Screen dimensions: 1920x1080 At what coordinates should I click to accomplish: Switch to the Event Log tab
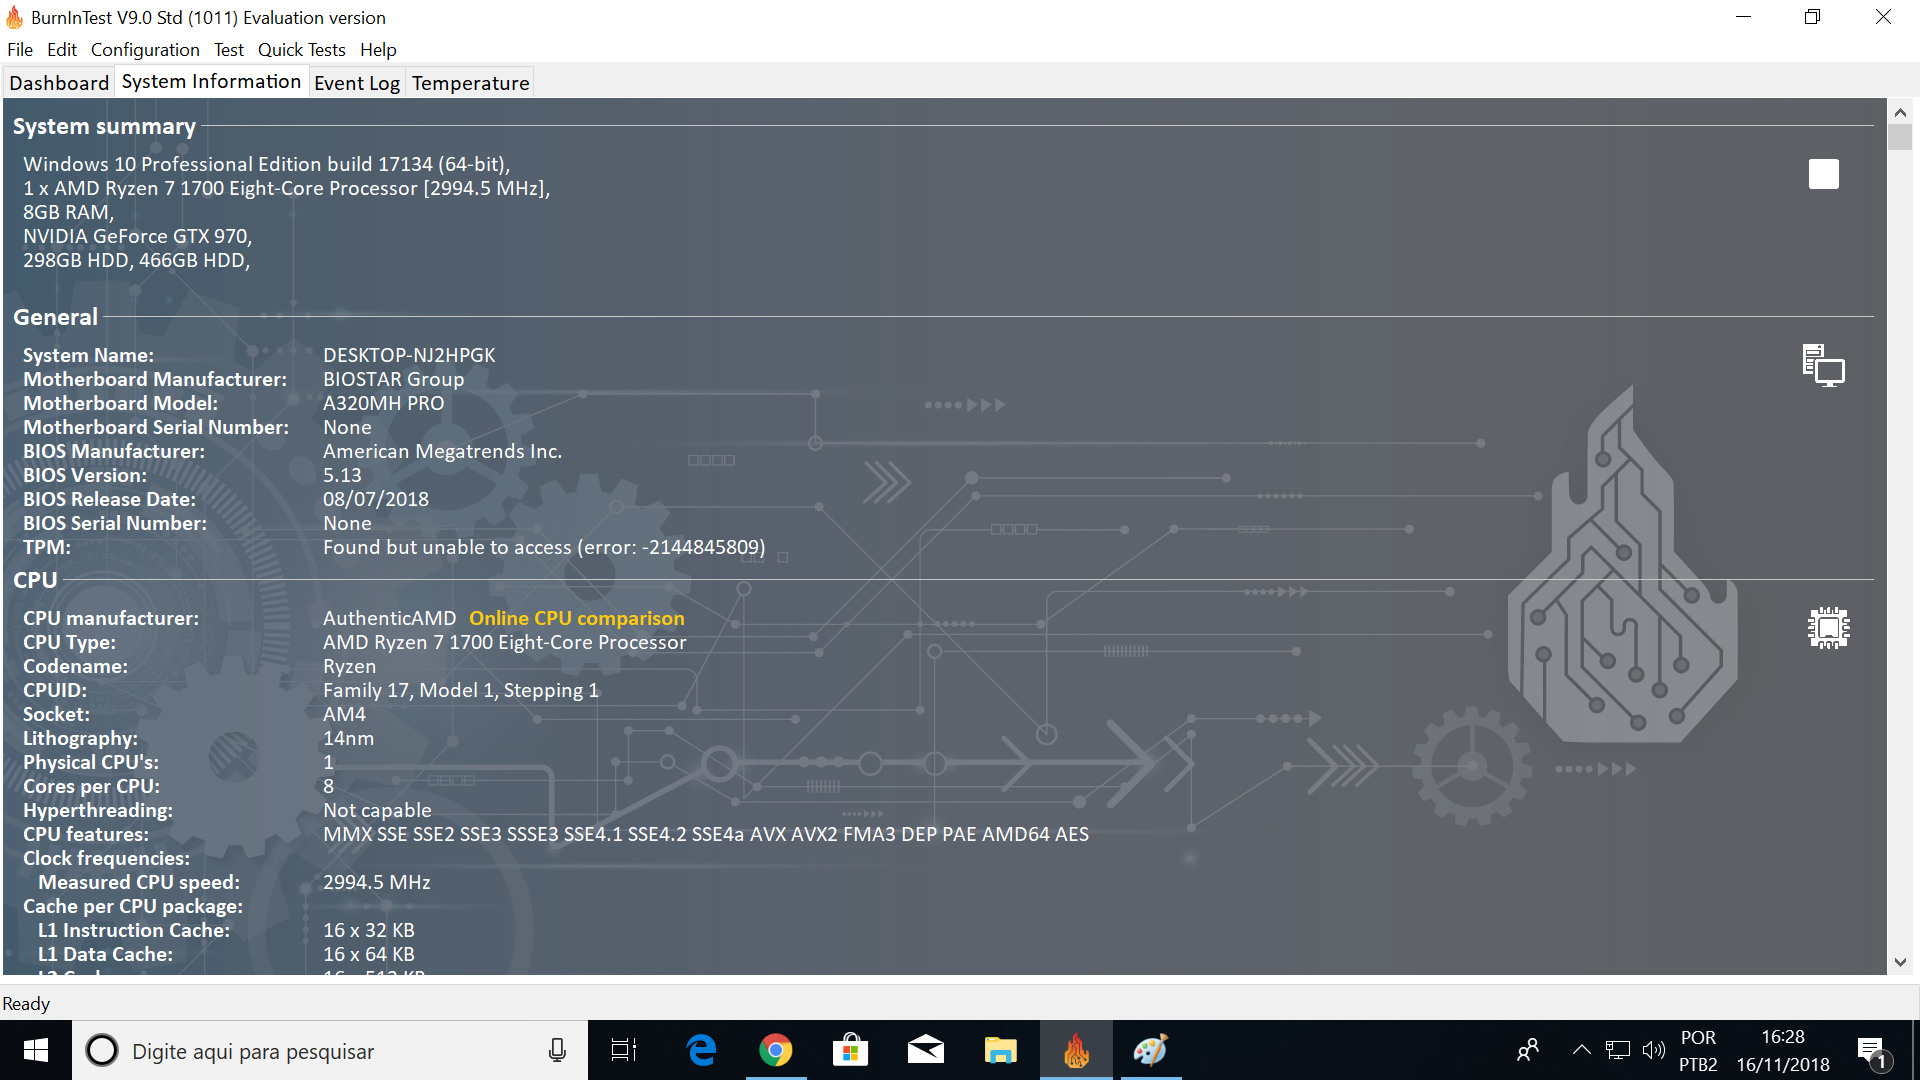[x=357, y=83]
